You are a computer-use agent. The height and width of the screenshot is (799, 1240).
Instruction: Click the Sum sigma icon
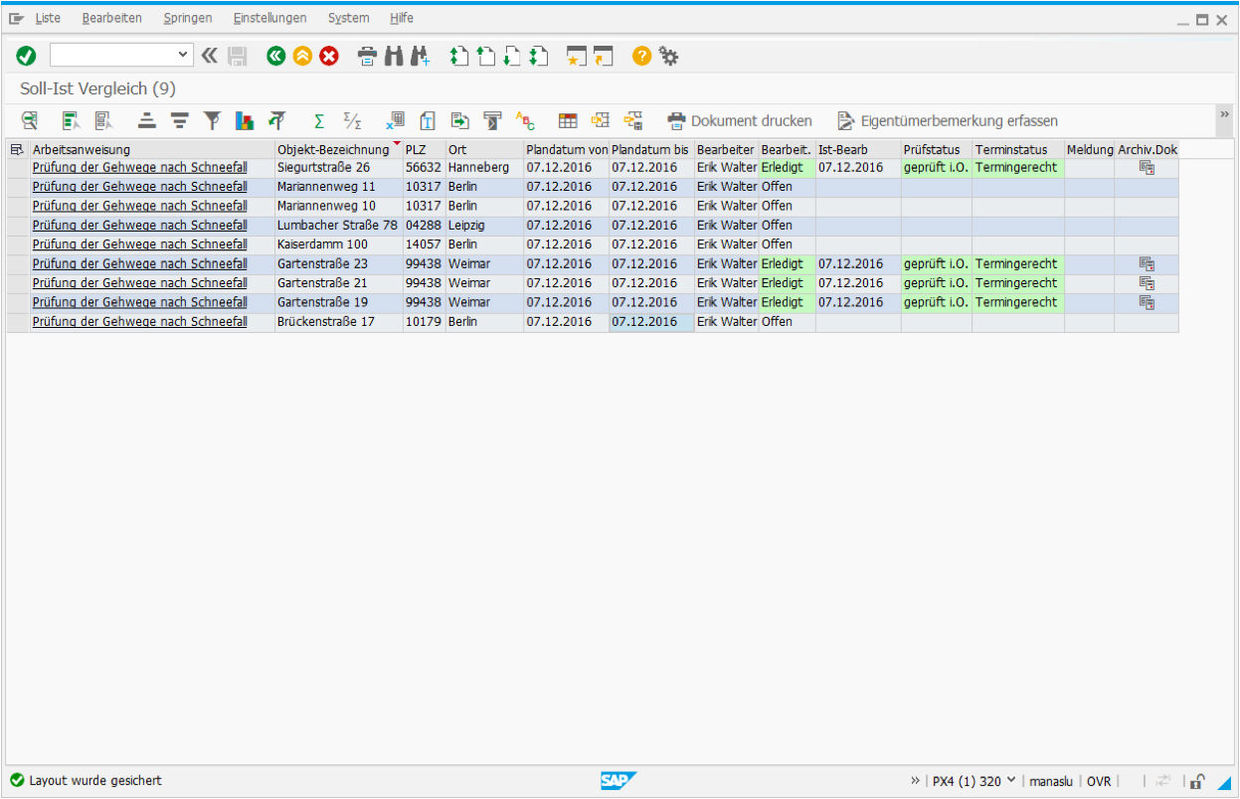click(319, 121)
